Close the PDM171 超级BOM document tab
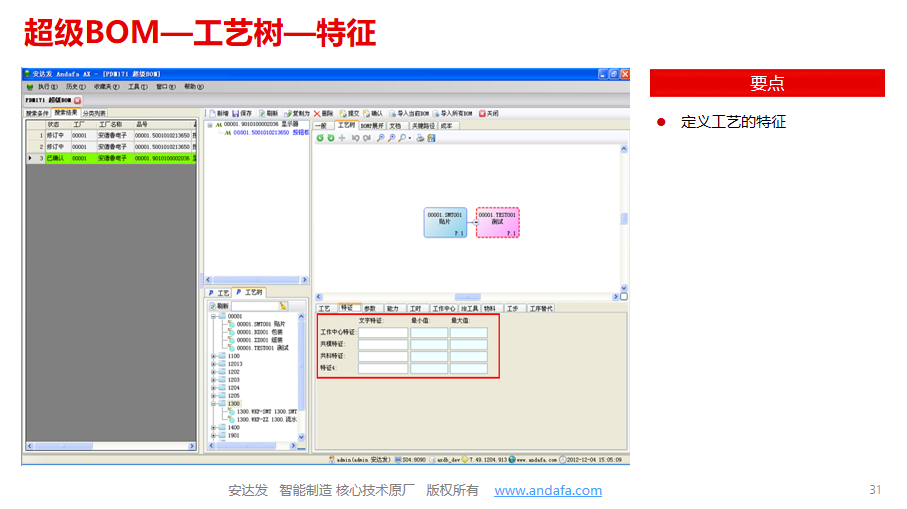Screen dimensions: 907x509 point(77,100)
